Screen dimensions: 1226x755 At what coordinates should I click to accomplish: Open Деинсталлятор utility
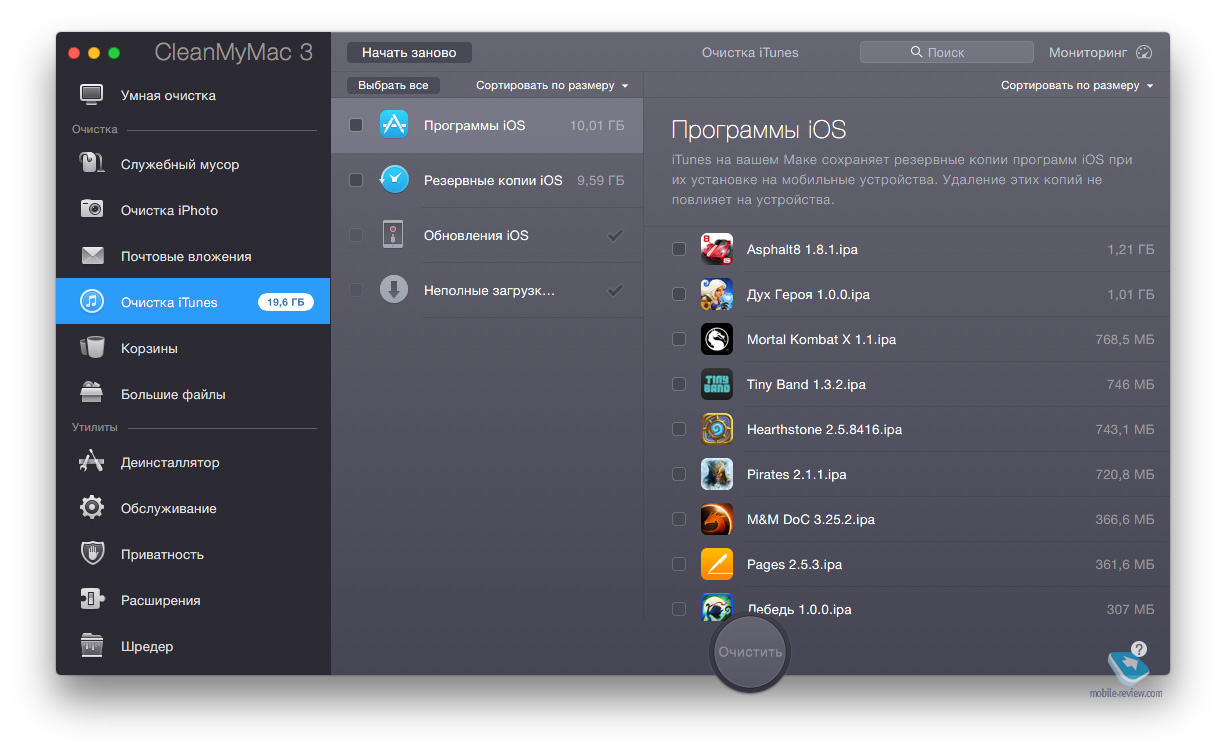193,462
